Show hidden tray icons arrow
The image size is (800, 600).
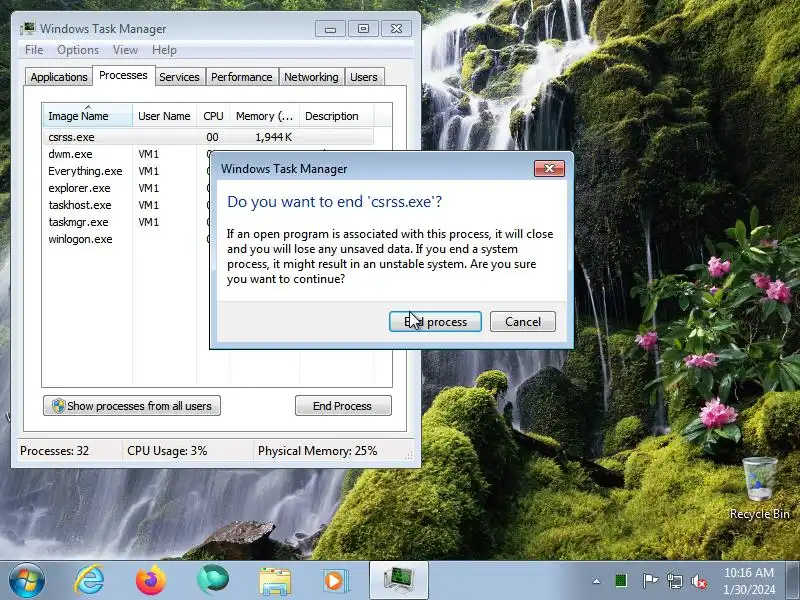596,581
